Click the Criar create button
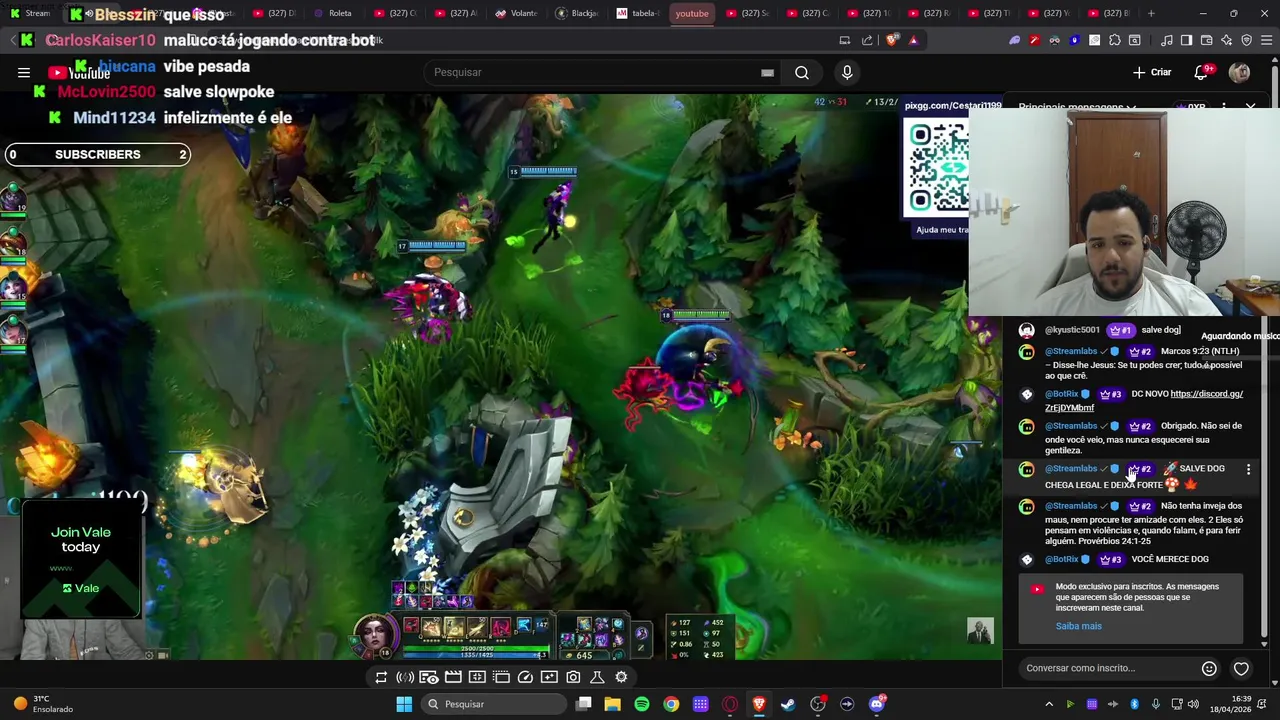Screen dimensions: 1280x720 [x=1151, y=72]
